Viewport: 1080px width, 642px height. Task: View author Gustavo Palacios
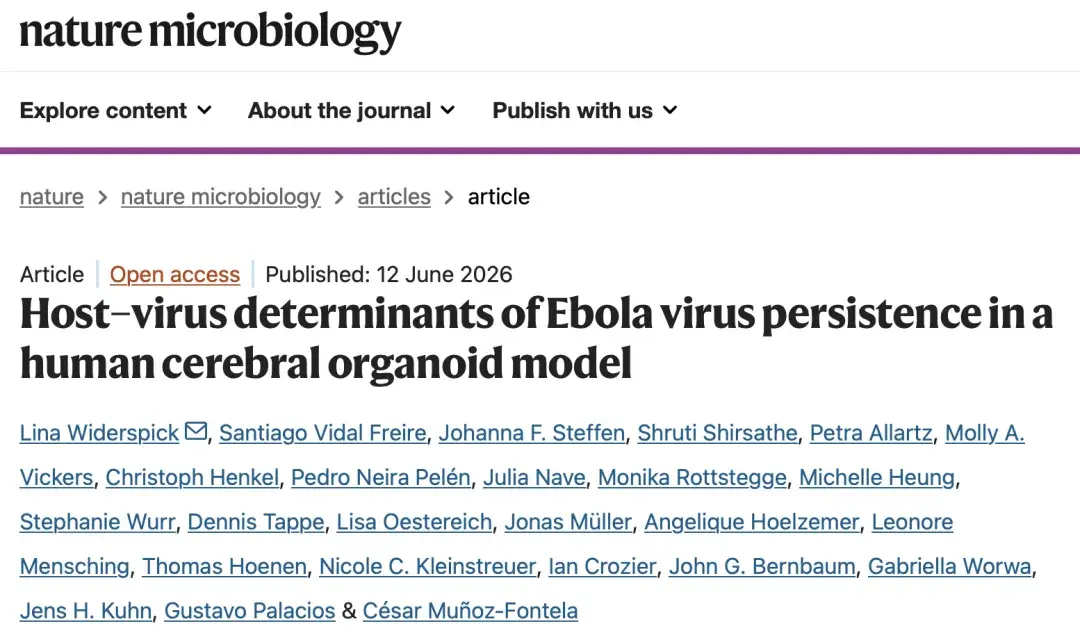(x=249, y=611)
